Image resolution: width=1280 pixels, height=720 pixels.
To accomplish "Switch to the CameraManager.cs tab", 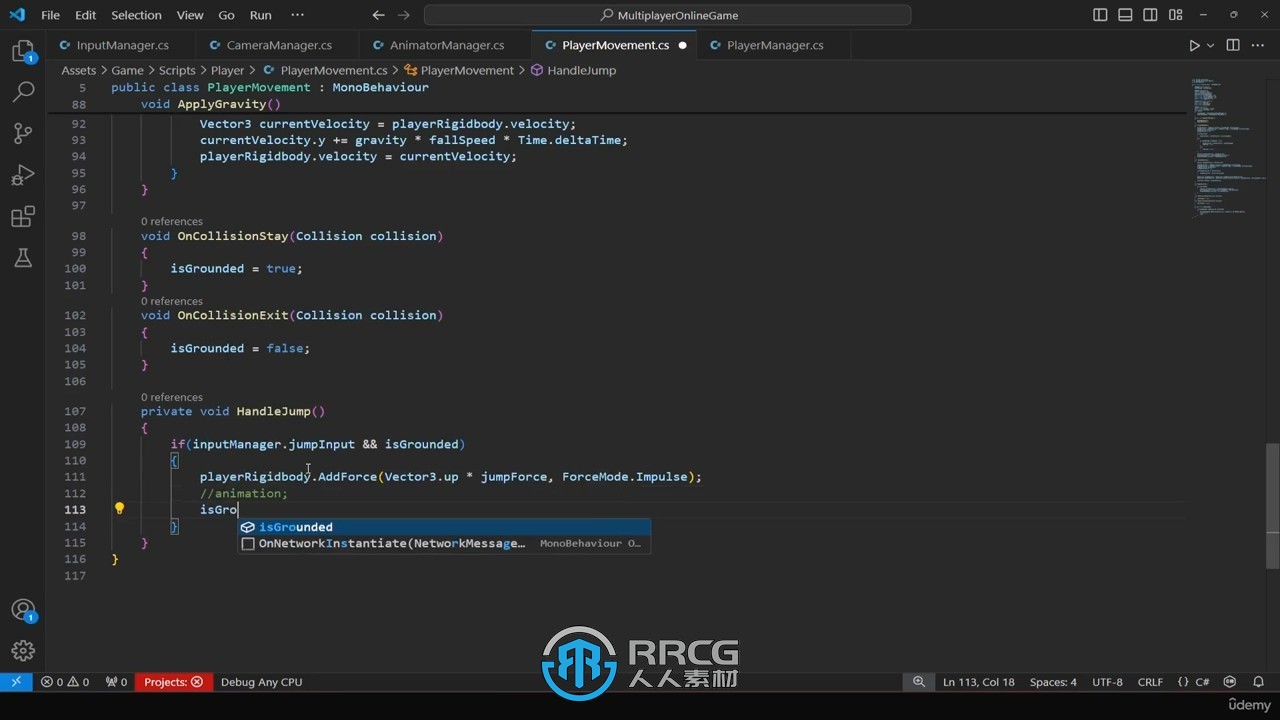I will (279, 45).
